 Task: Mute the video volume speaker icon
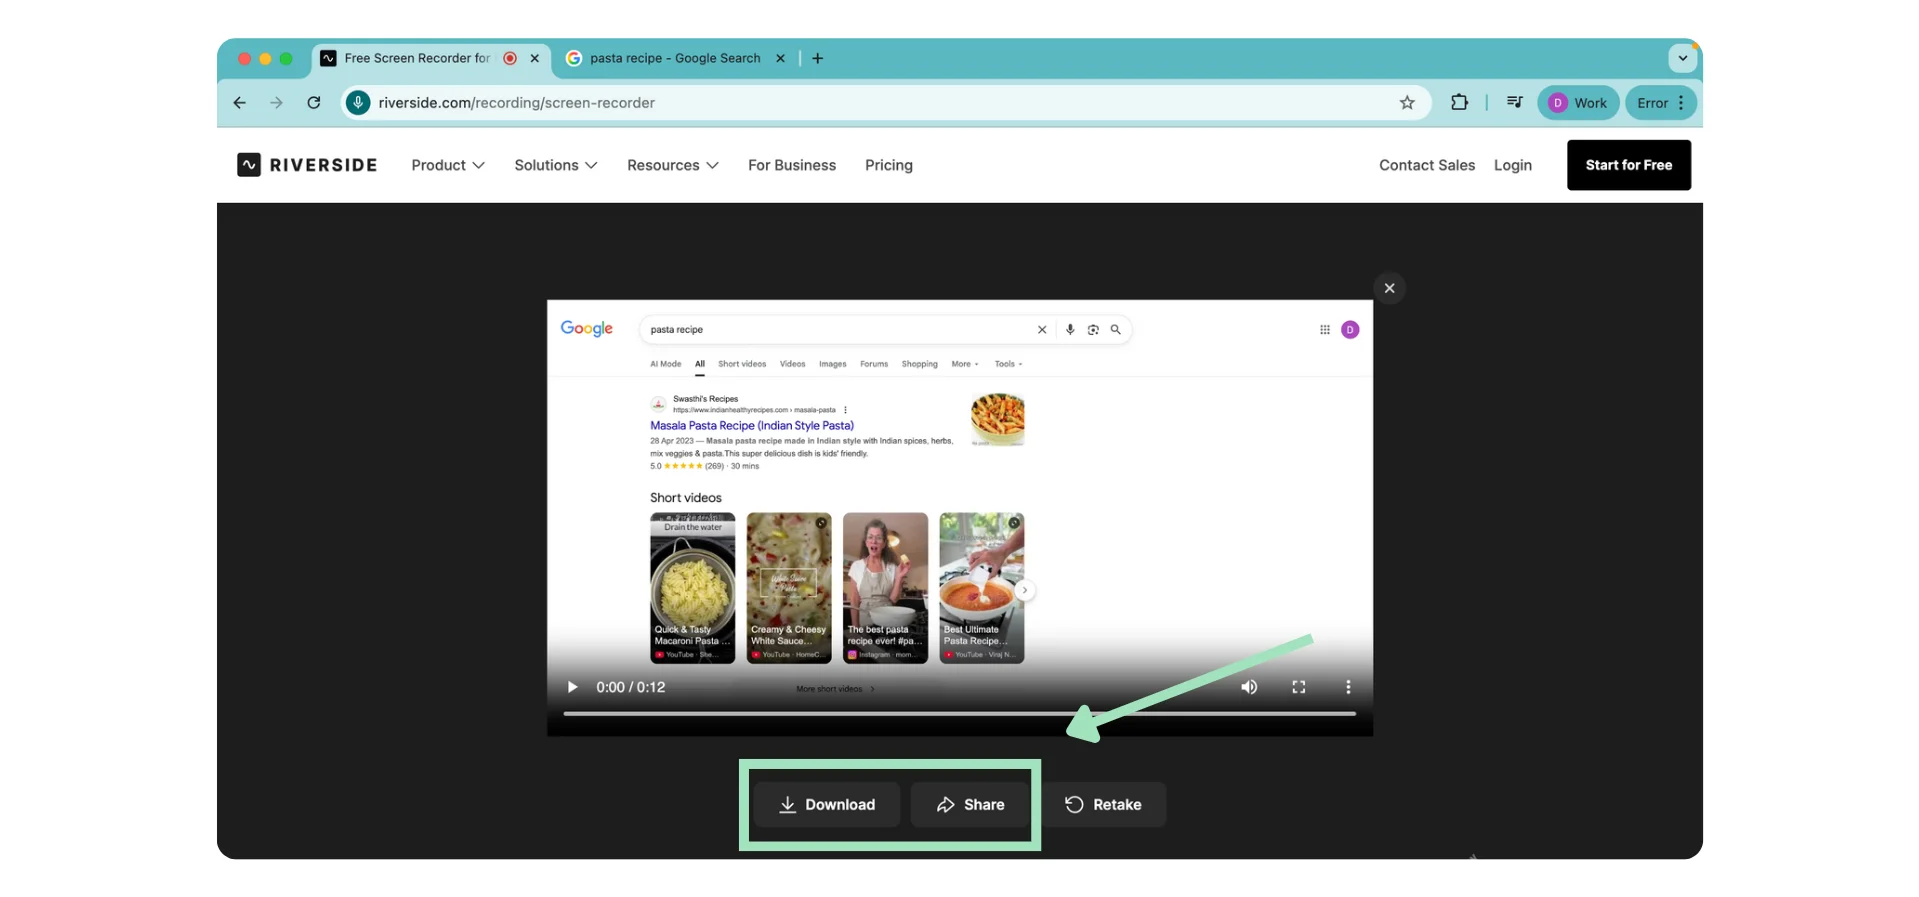tap(1249, 687)
